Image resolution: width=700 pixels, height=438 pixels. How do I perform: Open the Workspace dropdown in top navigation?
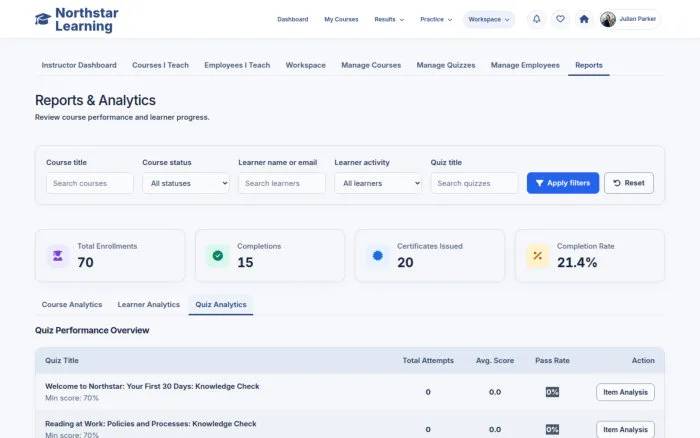489,19
